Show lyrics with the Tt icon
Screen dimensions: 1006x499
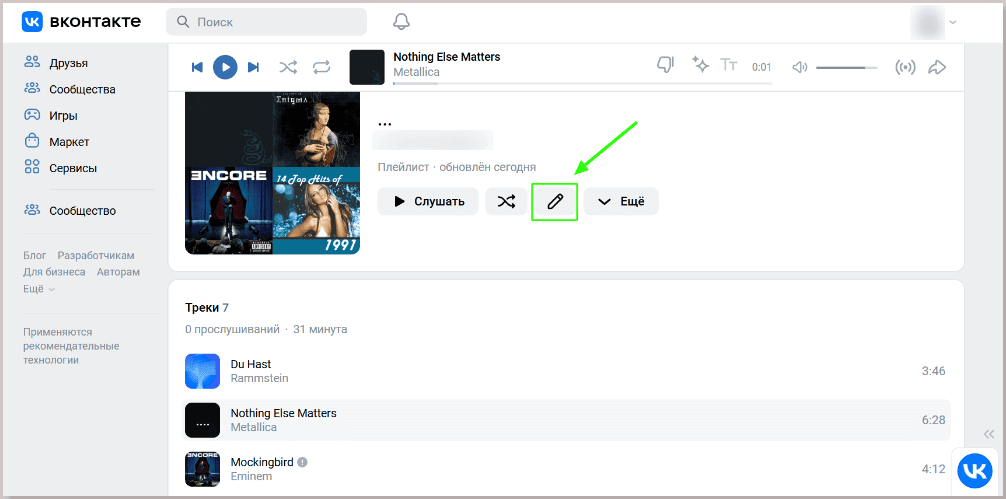(x=729, y=65)
